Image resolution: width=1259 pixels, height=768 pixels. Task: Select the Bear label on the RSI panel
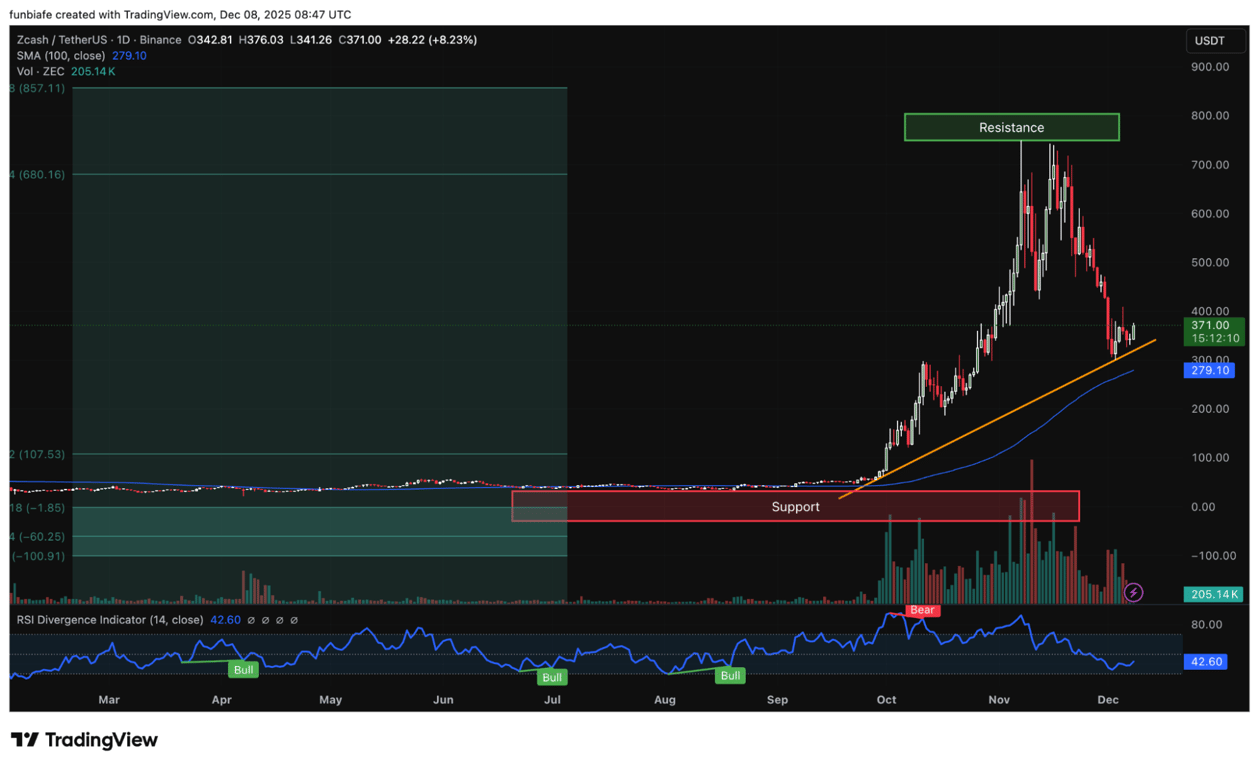coord(921,610)
